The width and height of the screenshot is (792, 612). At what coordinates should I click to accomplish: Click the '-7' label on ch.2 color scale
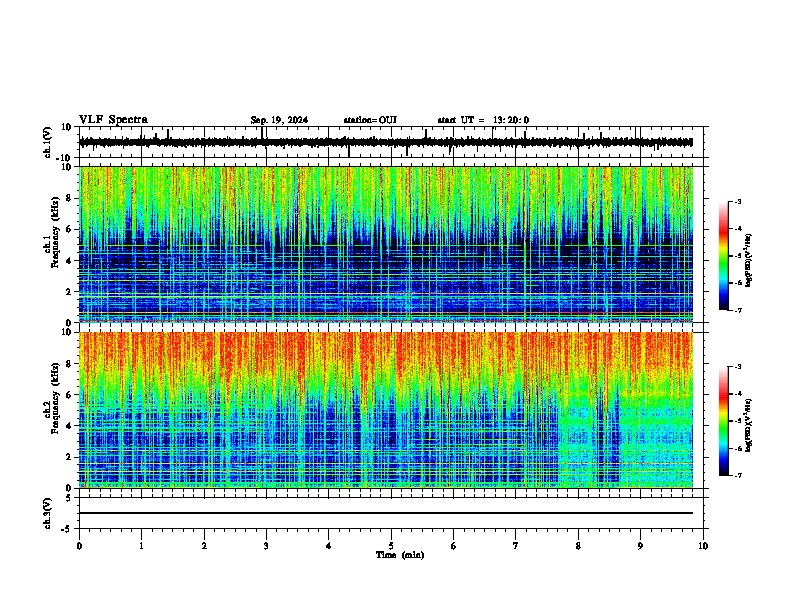tap(737, 476)
